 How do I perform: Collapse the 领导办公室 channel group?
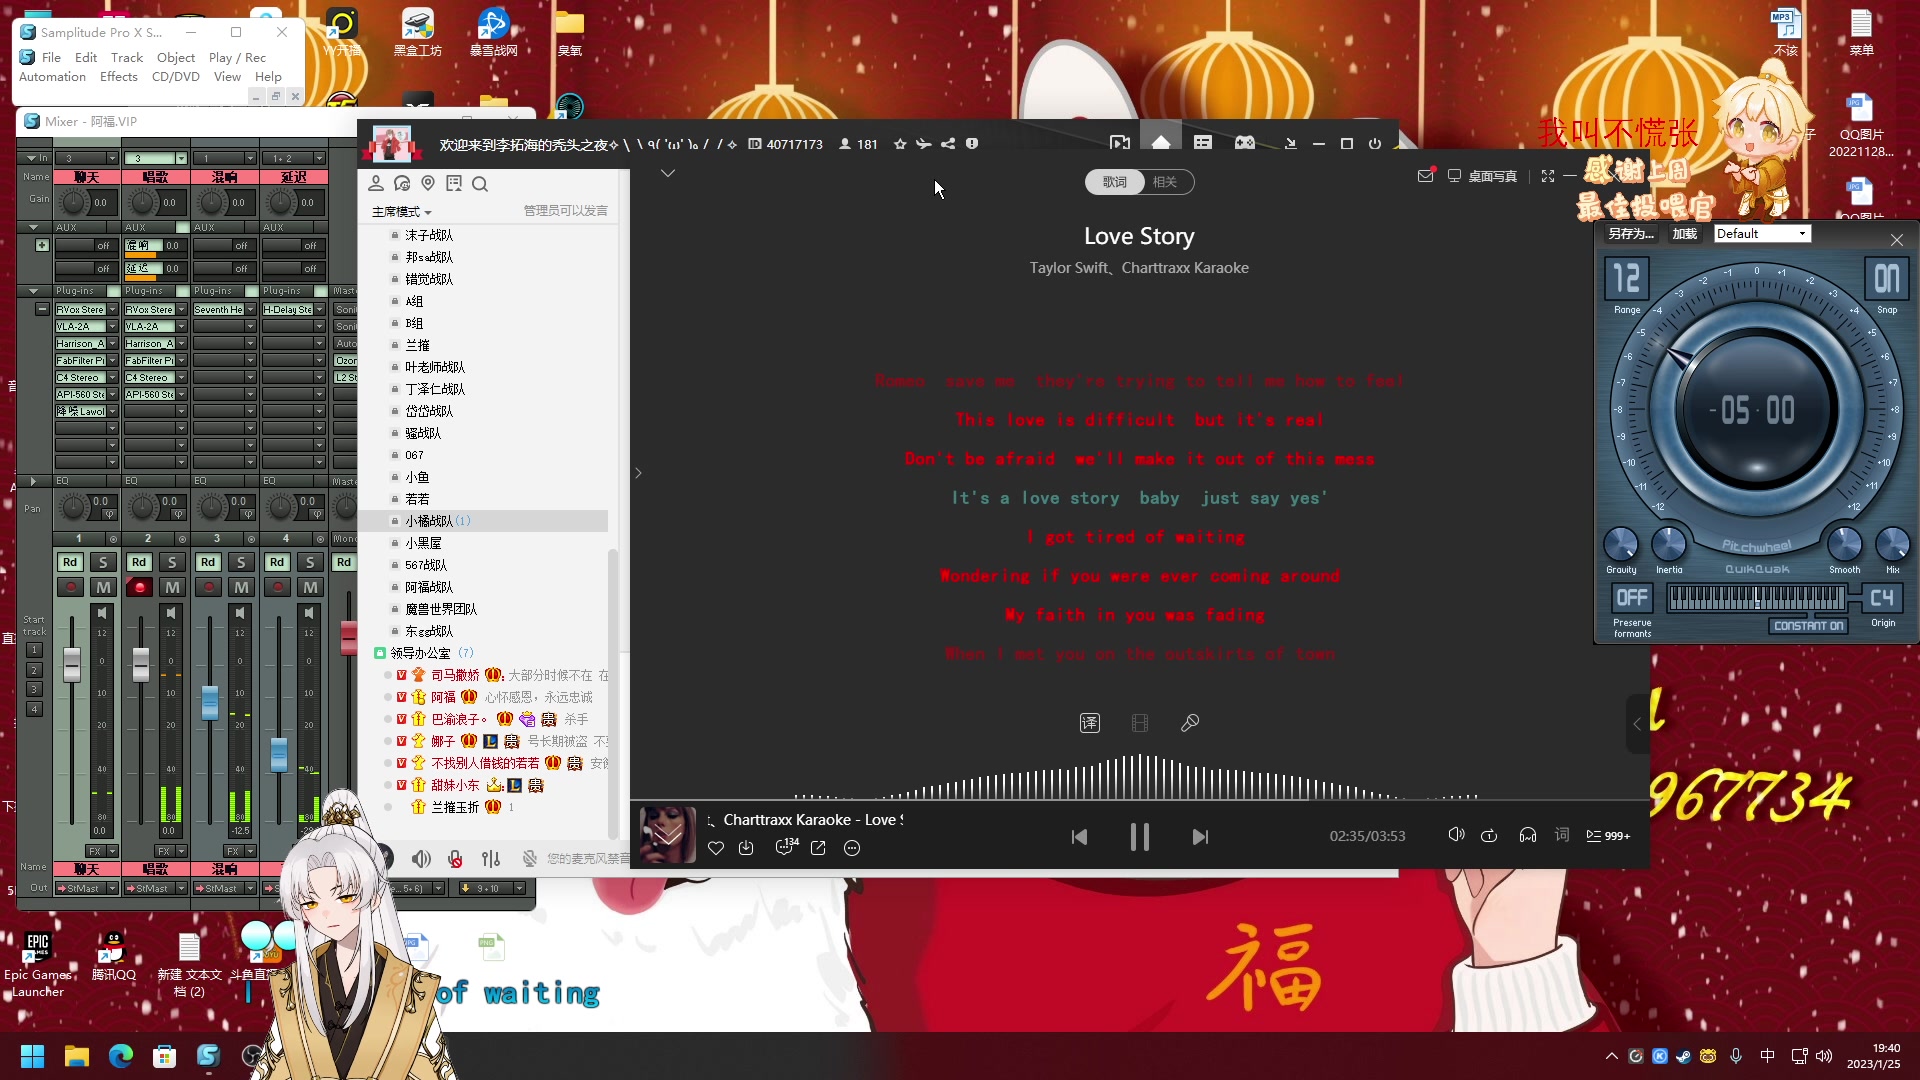380,653
